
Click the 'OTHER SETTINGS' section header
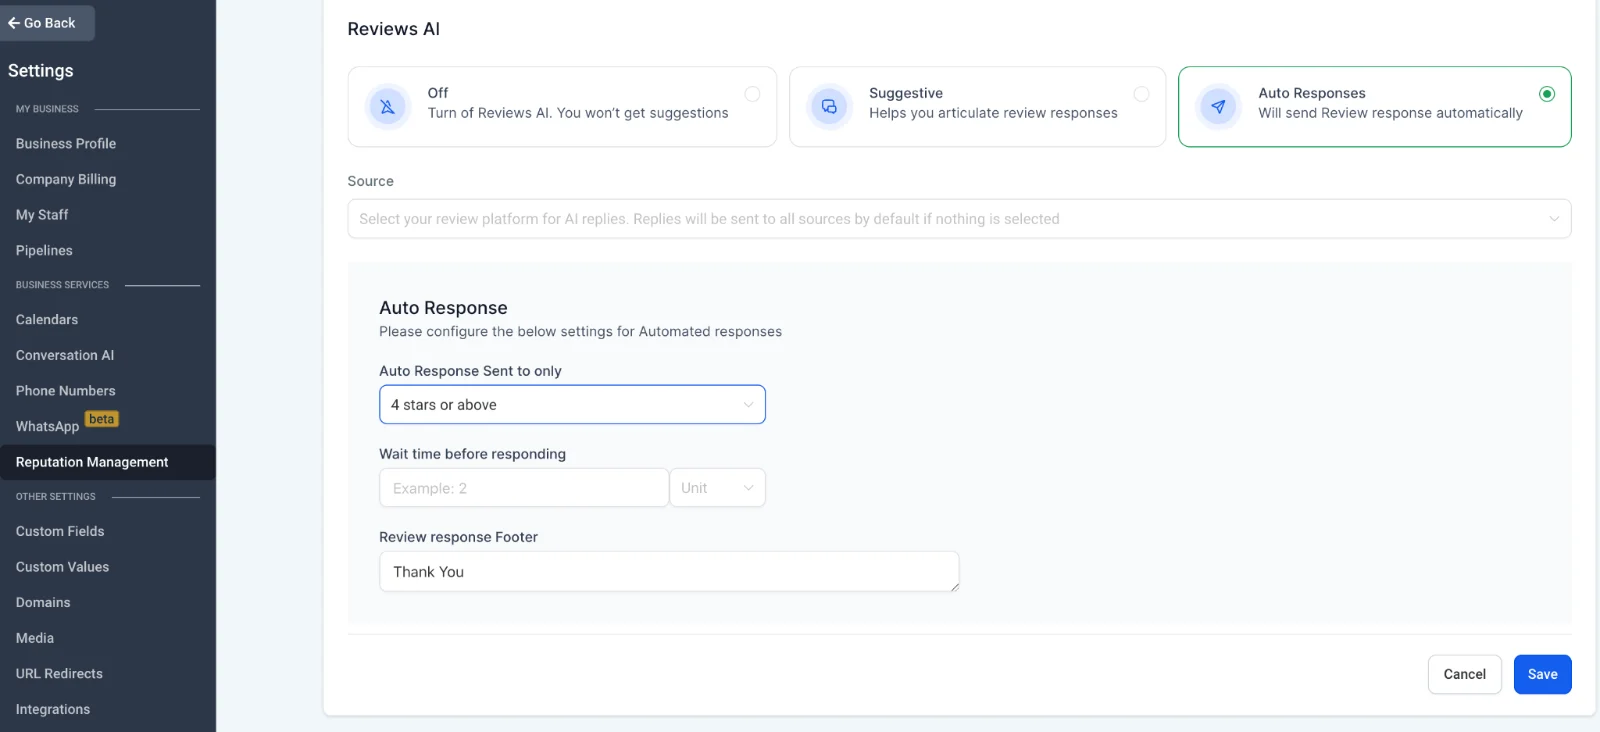56,497
